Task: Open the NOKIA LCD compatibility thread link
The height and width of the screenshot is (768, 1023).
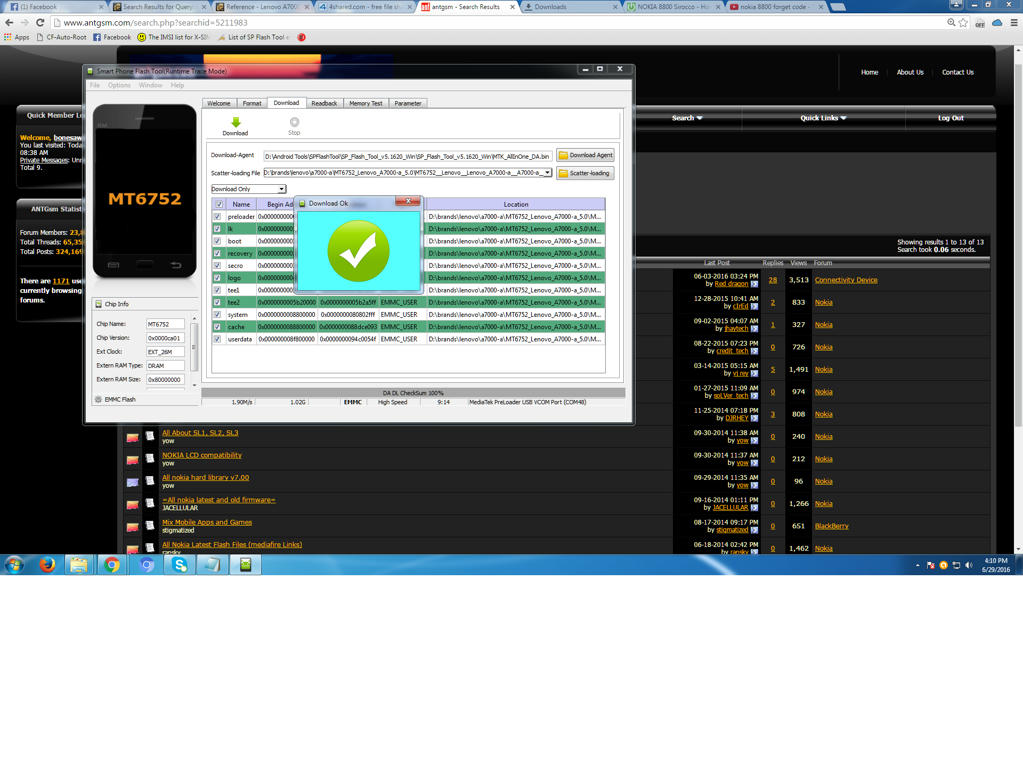Action: [202, 455]
